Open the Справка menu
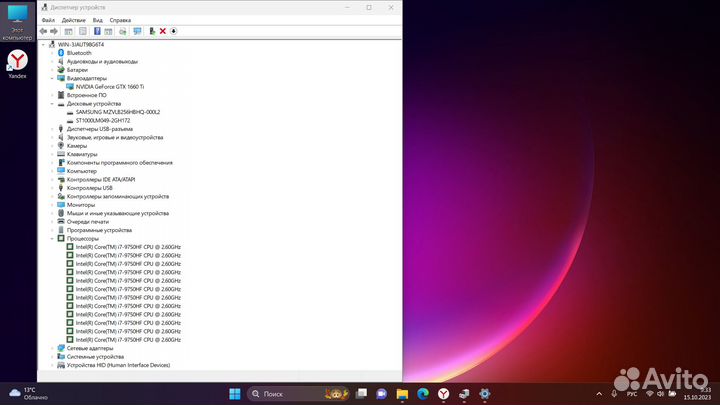720x405 pixels. click(120, 20)
